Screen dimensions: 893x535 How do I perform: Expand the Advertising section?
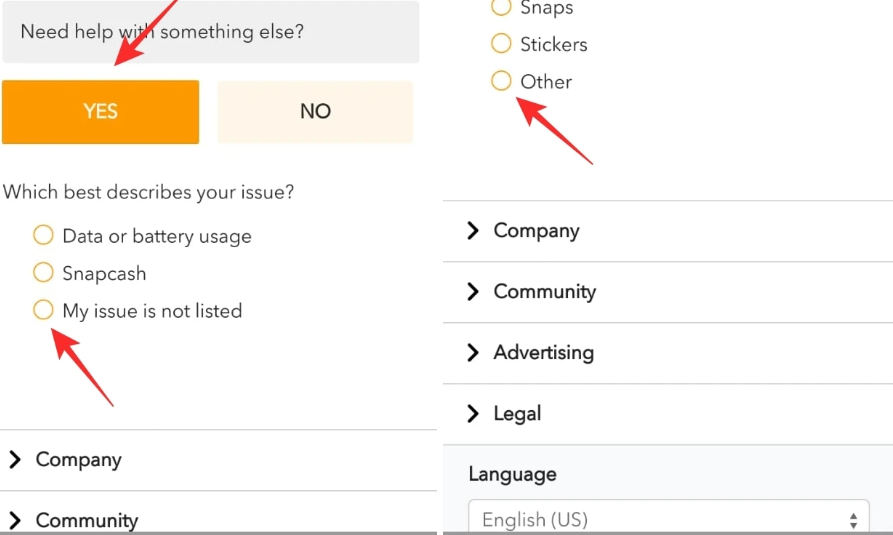668,353
